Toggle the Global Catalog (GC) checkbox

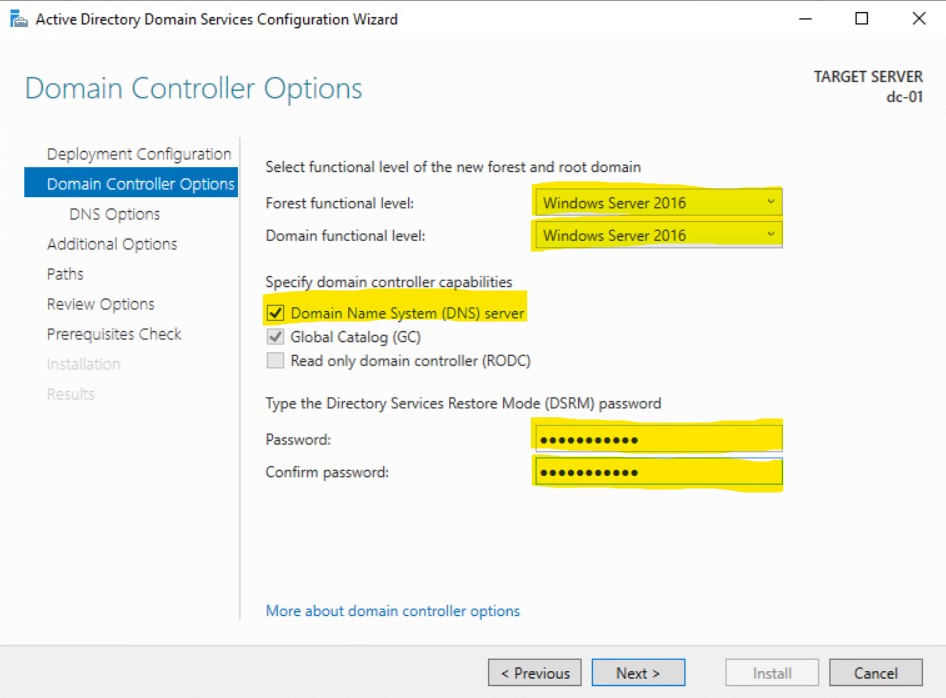[x=274, y=337]
